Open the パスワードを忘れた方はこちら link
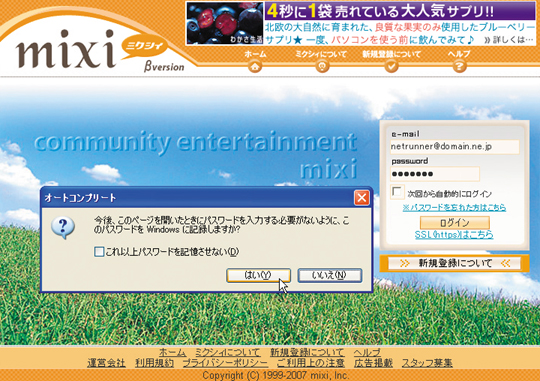Screen dimensions: 540x381 pyautogui.click(x=454, y=207)
